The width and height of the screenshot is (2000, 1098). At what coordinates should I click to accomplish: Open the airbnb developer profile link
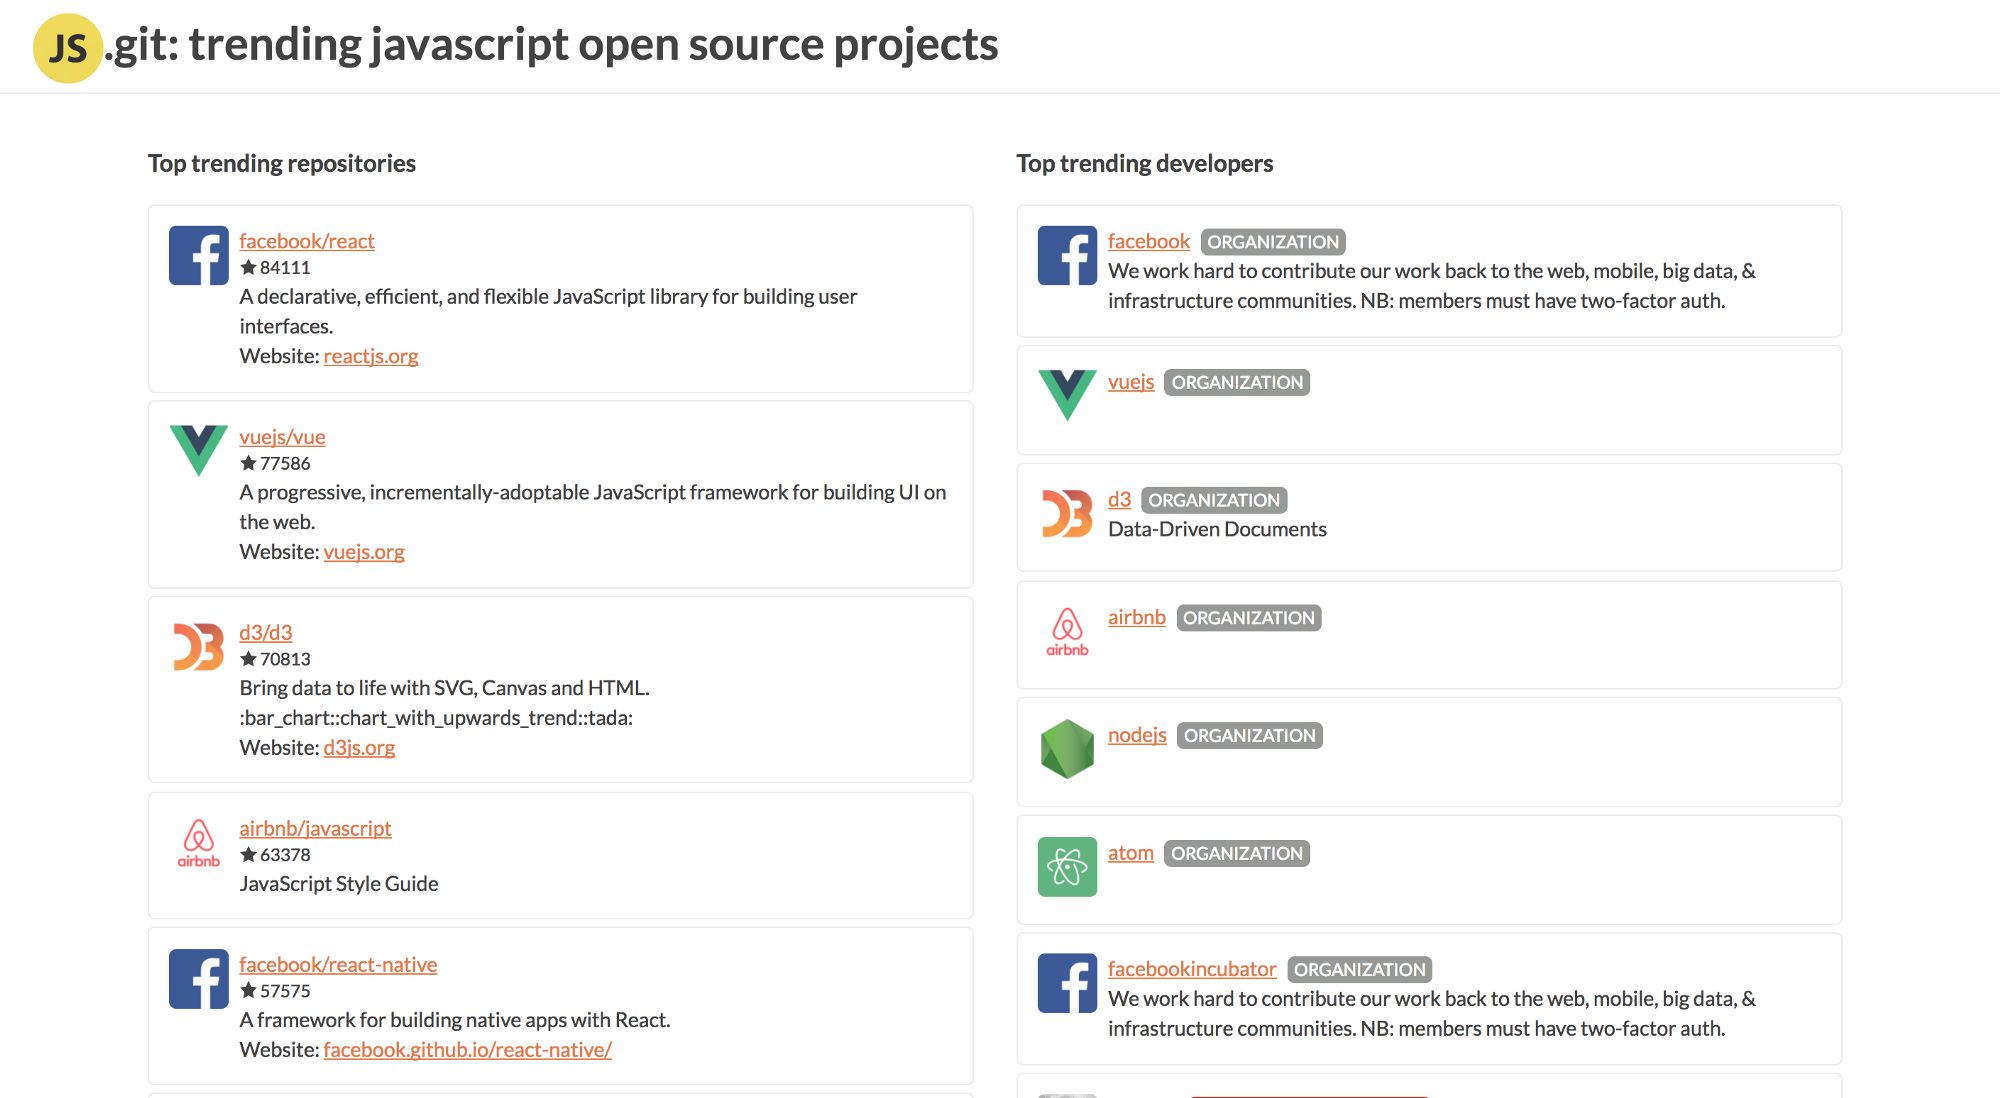[x=1137, y=618]
